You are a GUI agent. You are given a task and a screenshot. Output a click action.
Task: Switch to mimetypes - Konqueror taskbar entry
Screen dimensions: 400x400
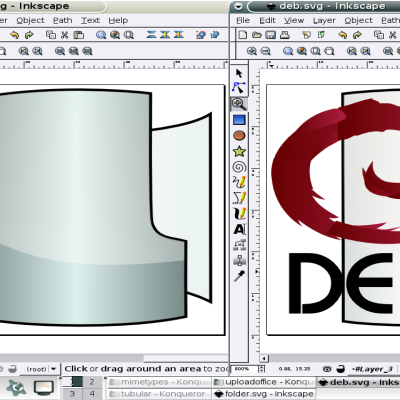(159, 382)
